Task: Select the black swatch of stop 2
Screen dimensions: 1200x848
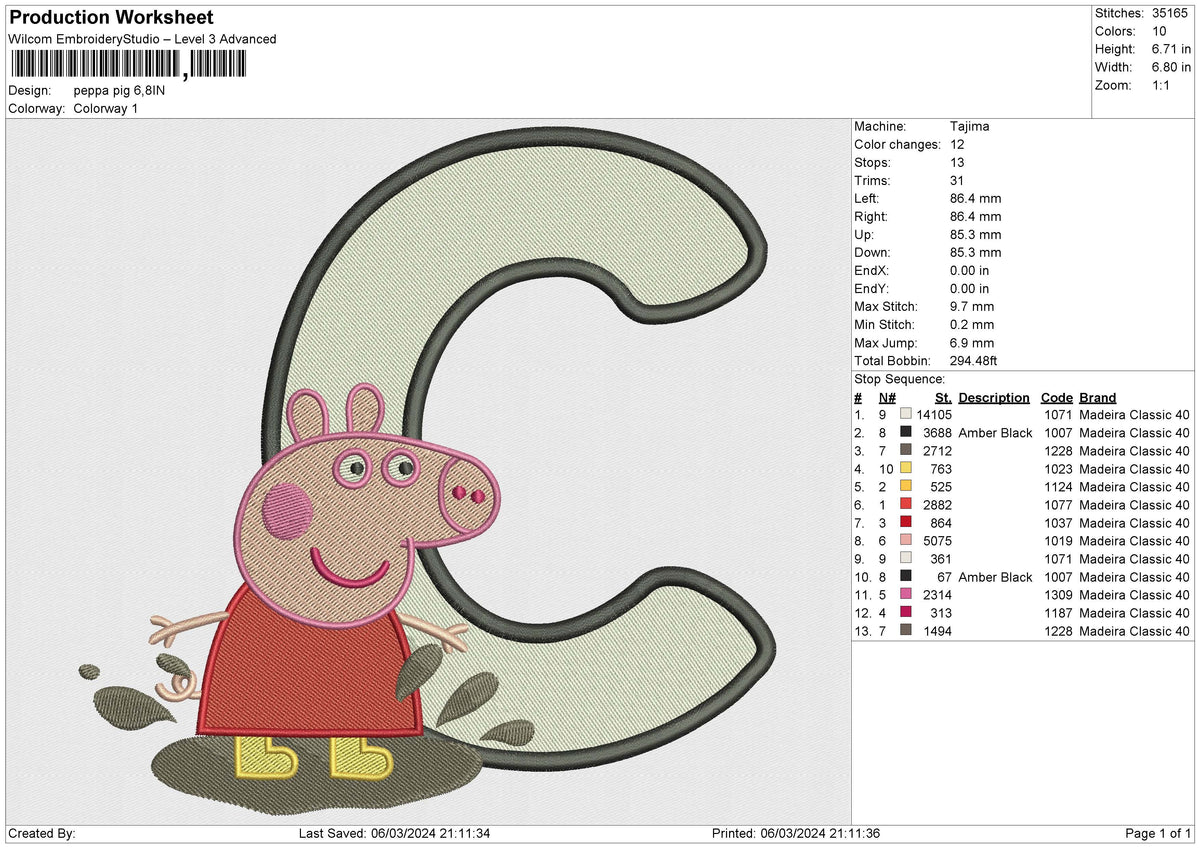Action: [x=906, y=432]
